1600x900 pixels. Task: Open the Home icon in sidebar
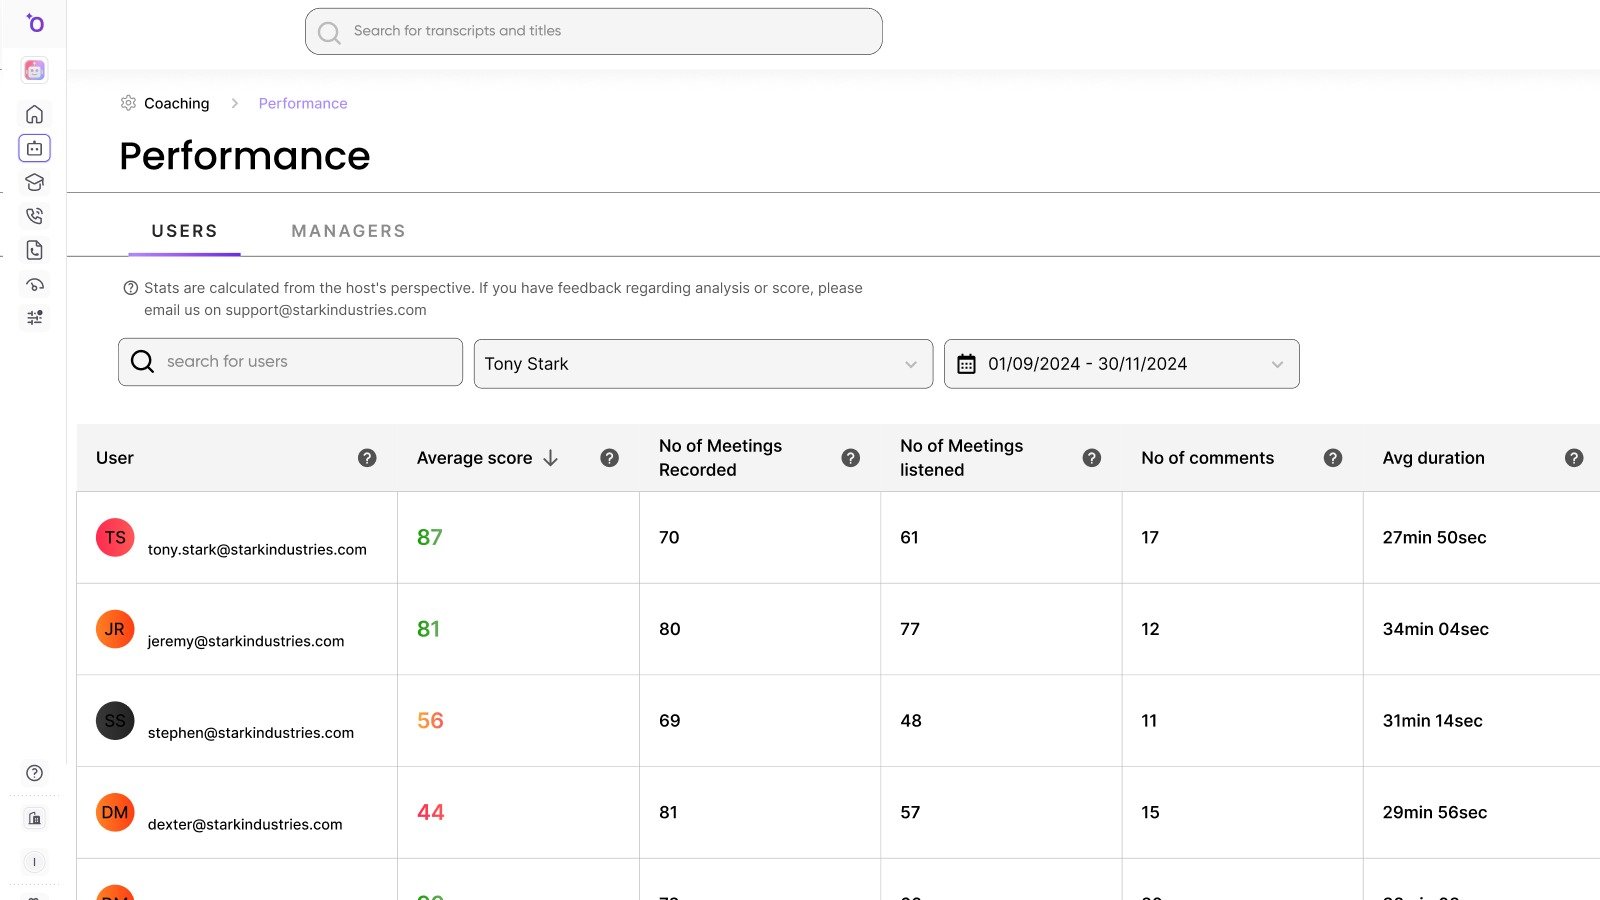34,114
